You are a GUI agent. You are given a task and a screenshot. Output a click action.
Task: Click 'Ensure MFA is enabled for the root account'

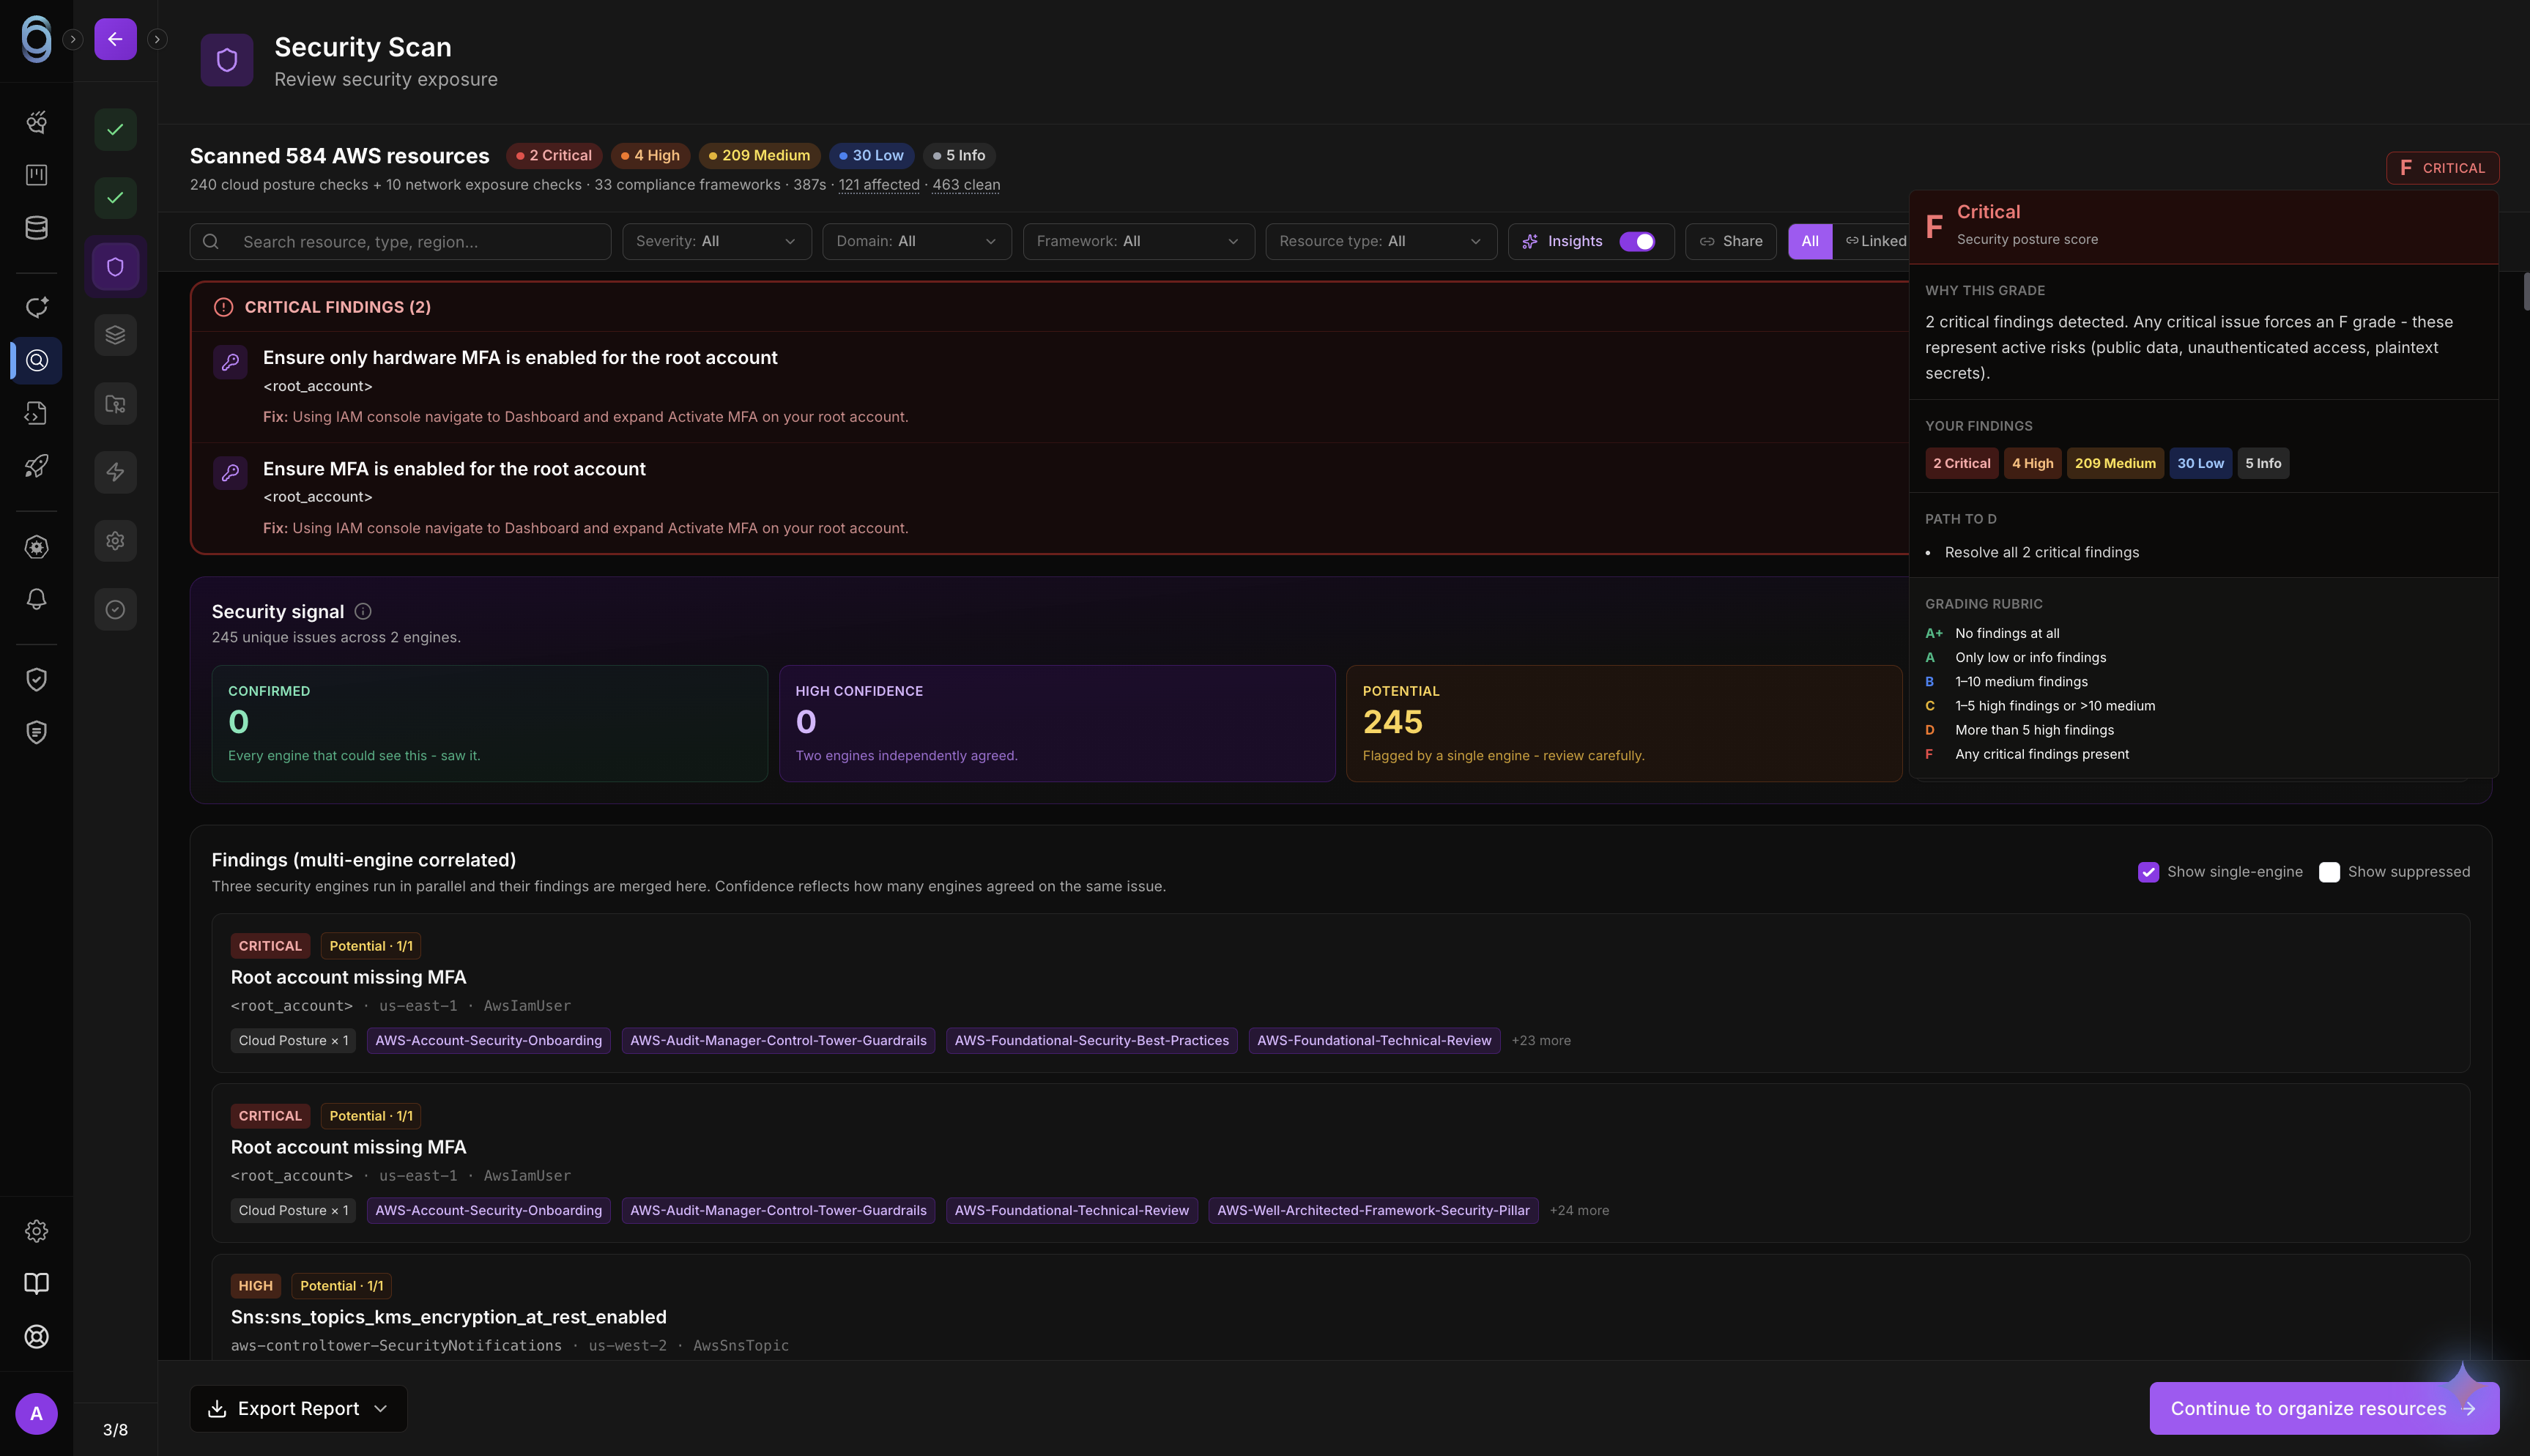coord(454,469)
